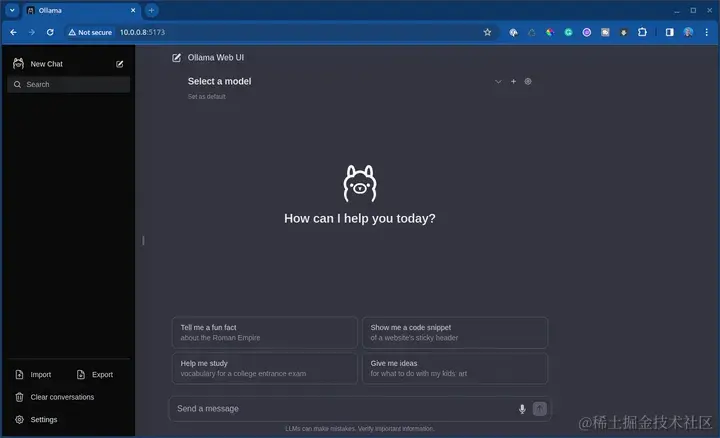Click Clear conversations
This screenshot has width=720, height=438.
[62, 397]
